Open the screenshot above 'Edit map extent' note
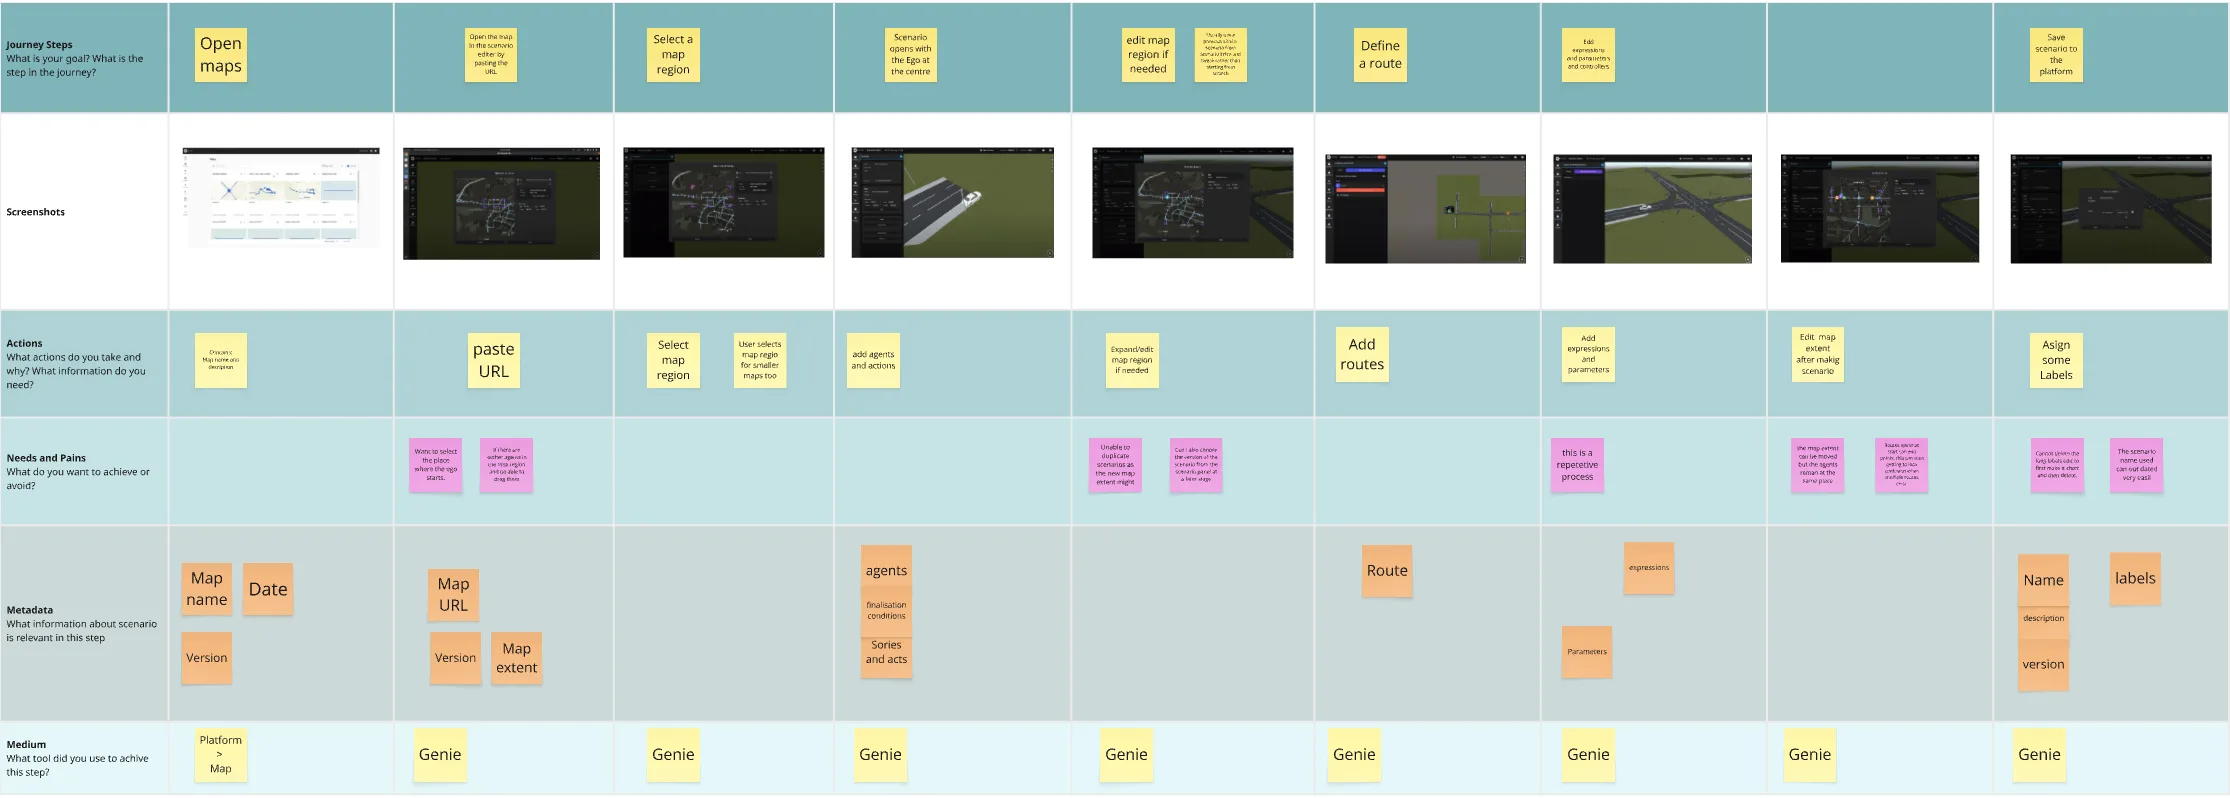Viewport: 2230px width, 798px height. (1880, 208)
